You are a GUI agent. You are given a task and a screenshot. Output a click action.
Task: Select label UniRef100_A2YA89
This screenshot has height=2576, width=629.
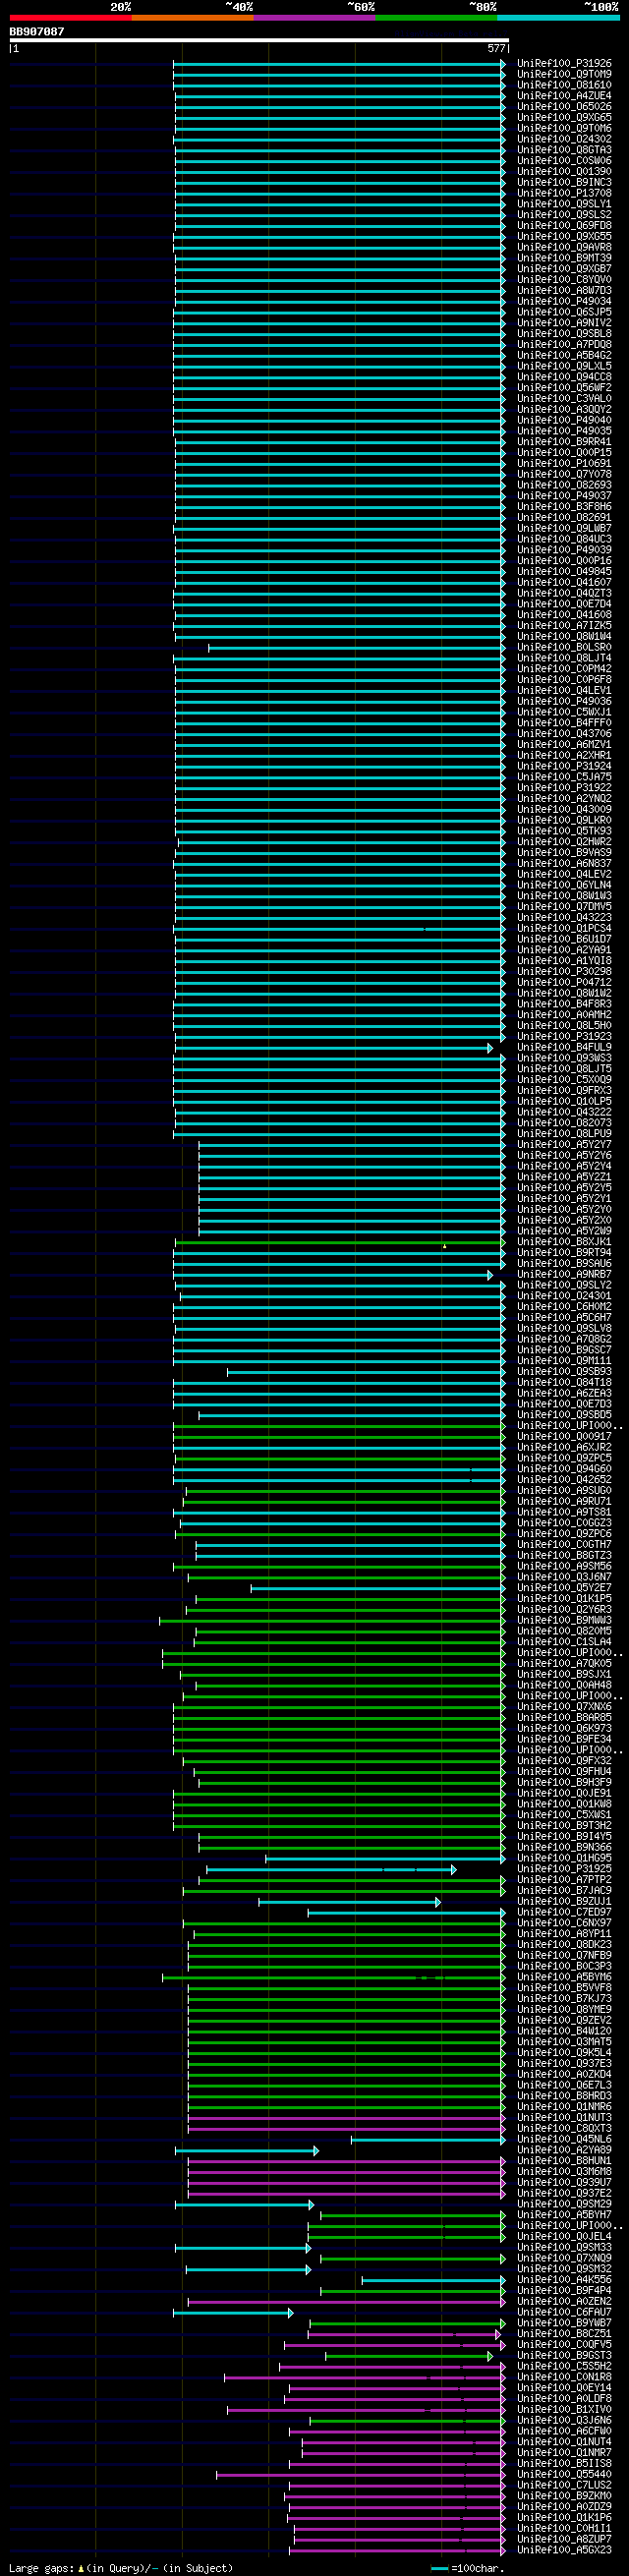coord(564,2150)
